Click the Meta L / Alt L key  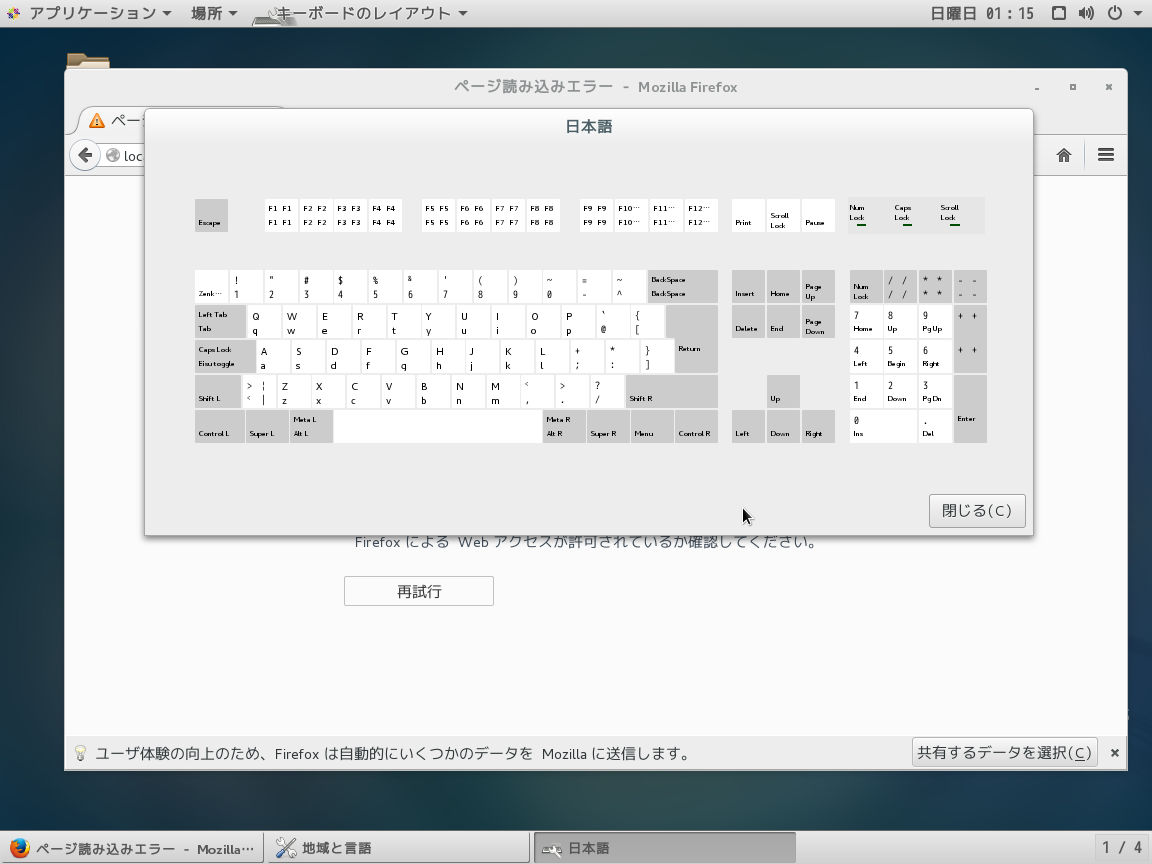[x=312, y=426]
